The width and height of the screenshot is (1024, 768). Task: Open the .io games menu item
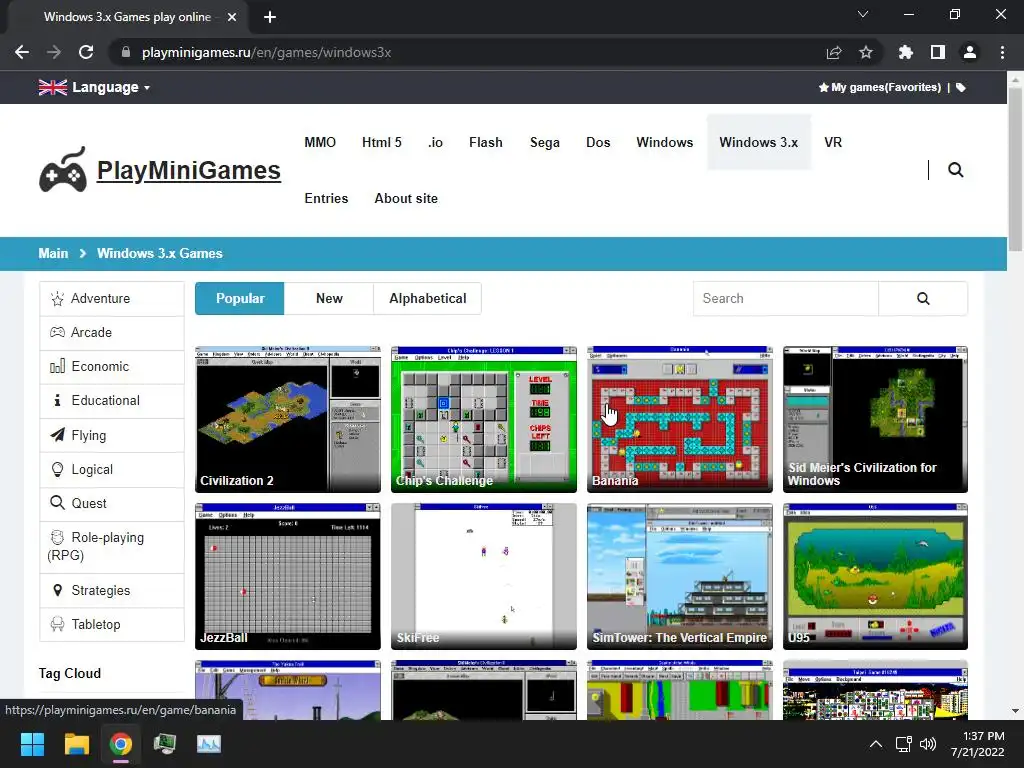click(435, 142)
